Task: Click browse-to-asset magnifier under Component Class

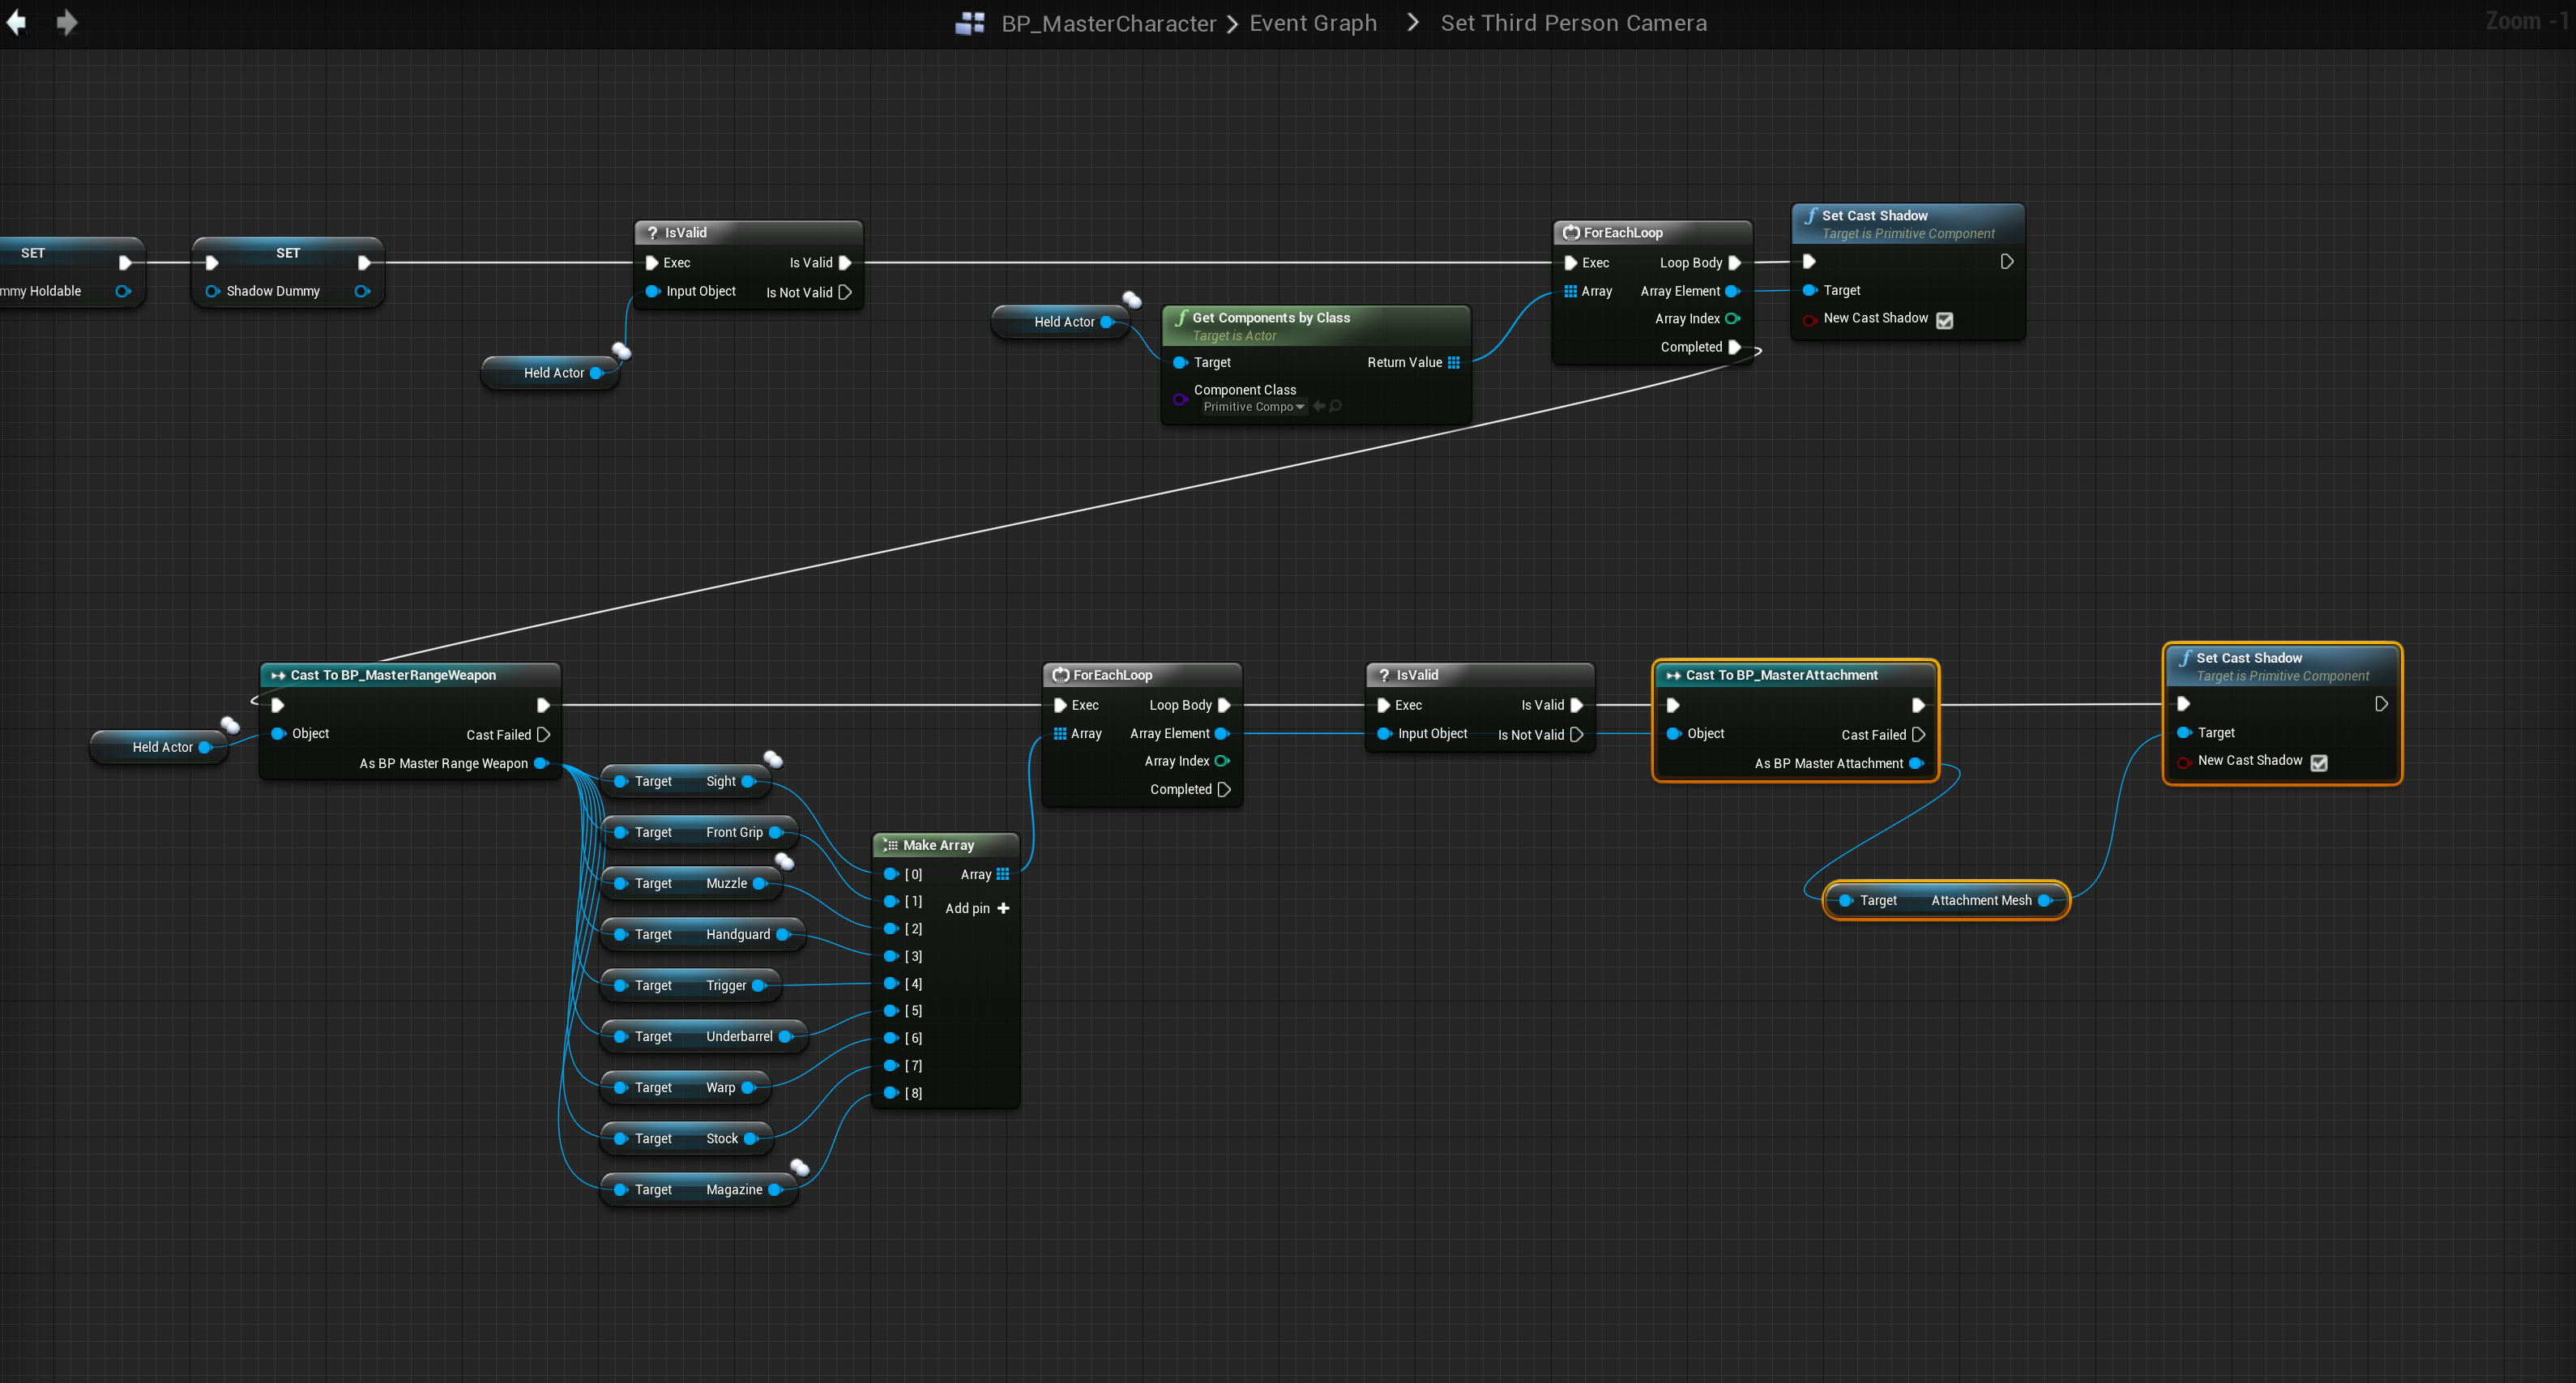Action: [x=1336, y=406]
